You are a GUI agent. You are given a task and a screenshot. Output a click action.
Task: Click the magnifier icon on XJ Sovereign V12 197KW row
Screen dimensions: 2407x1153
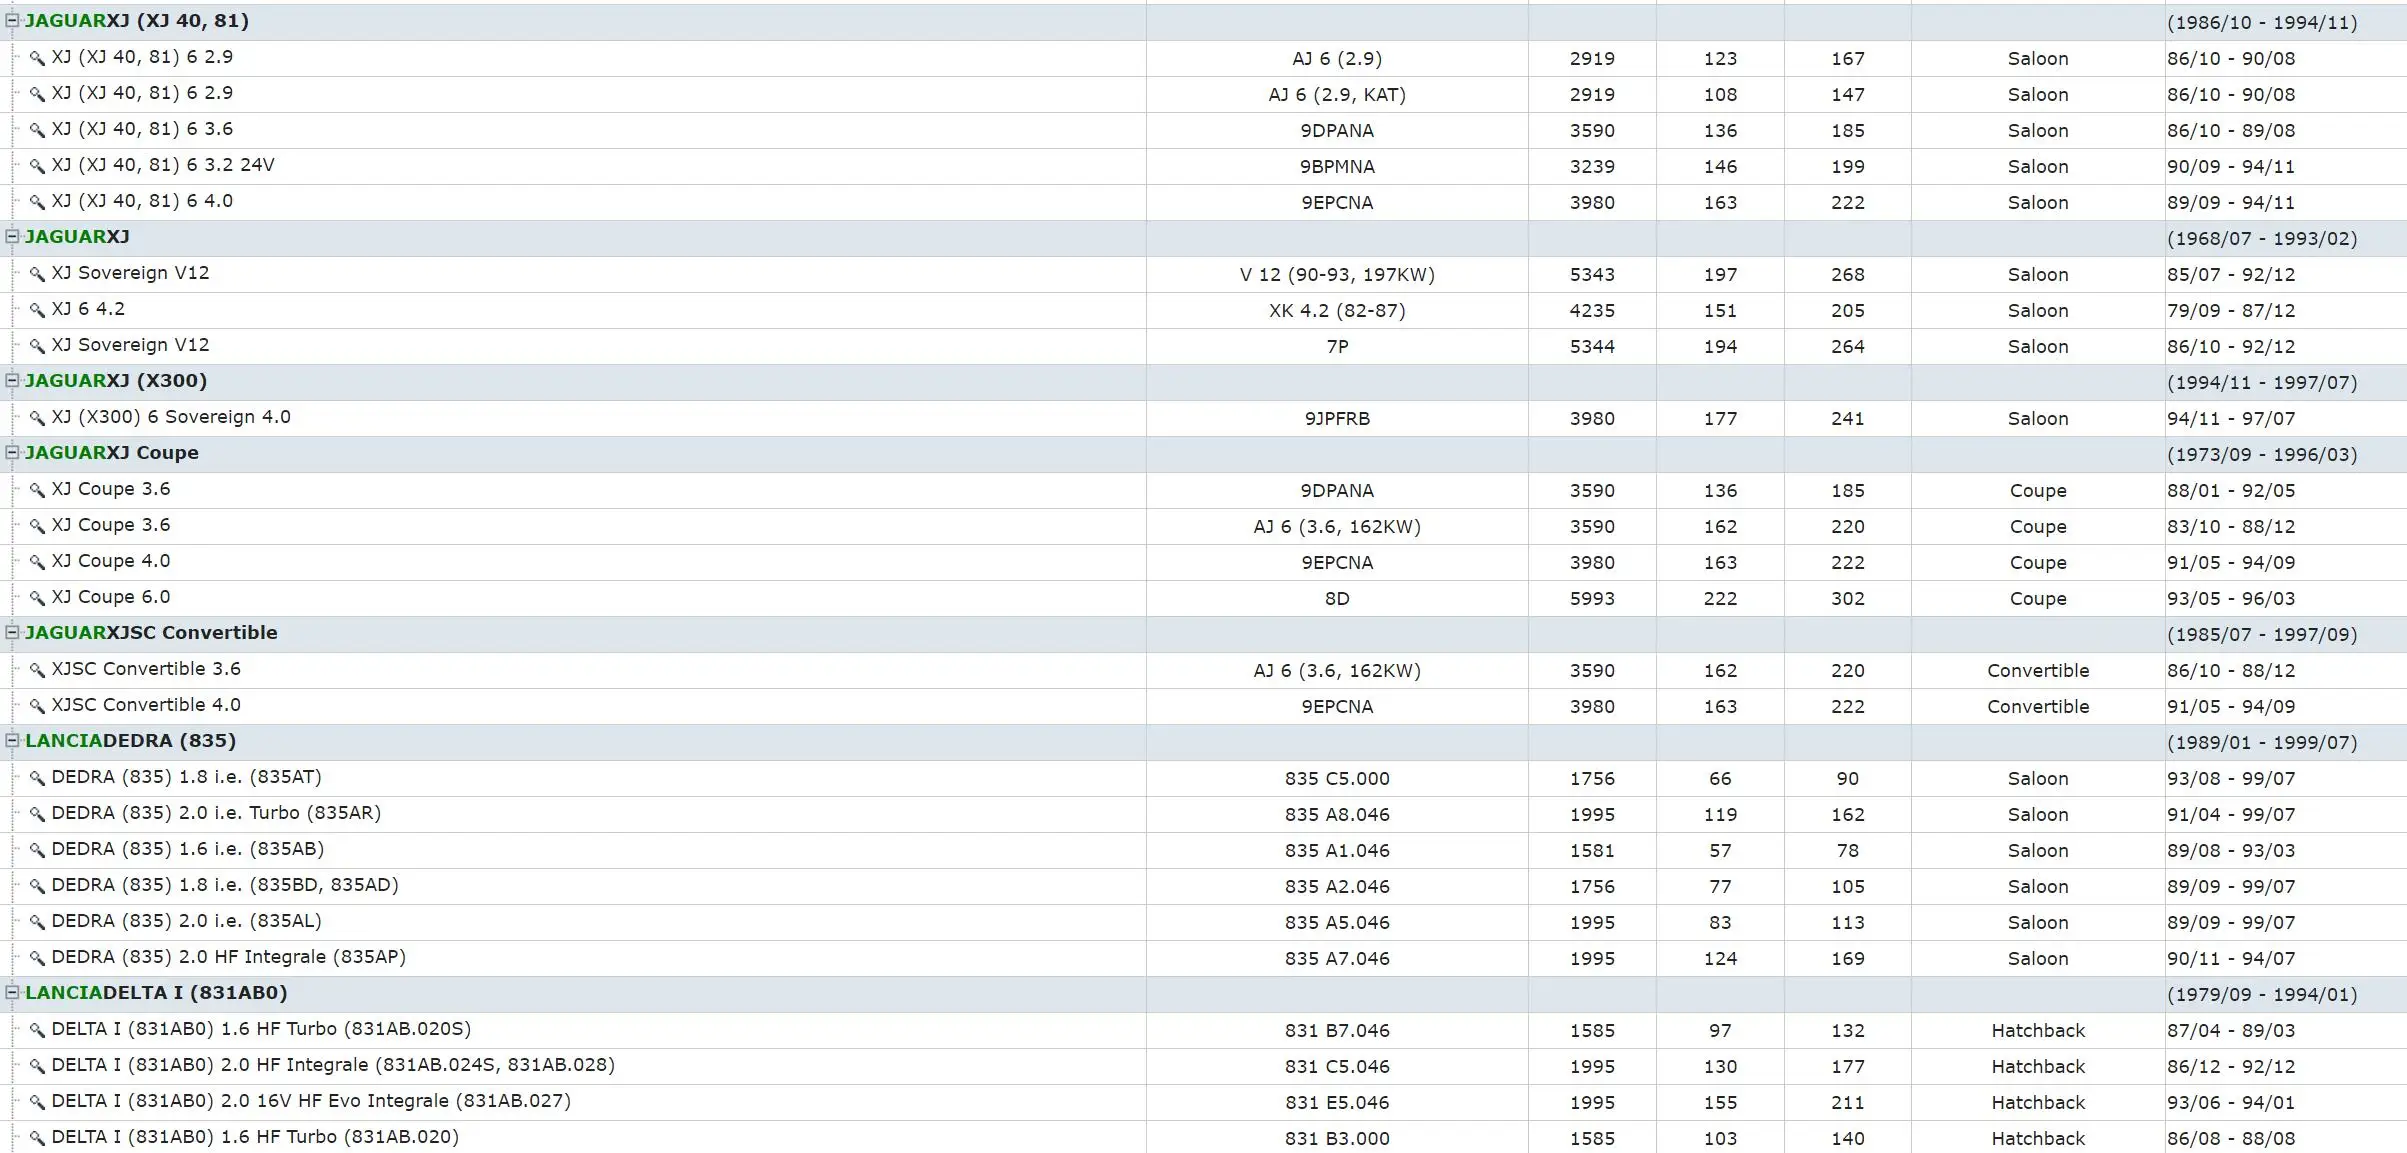pyautogui.click(x=37, y=274)
